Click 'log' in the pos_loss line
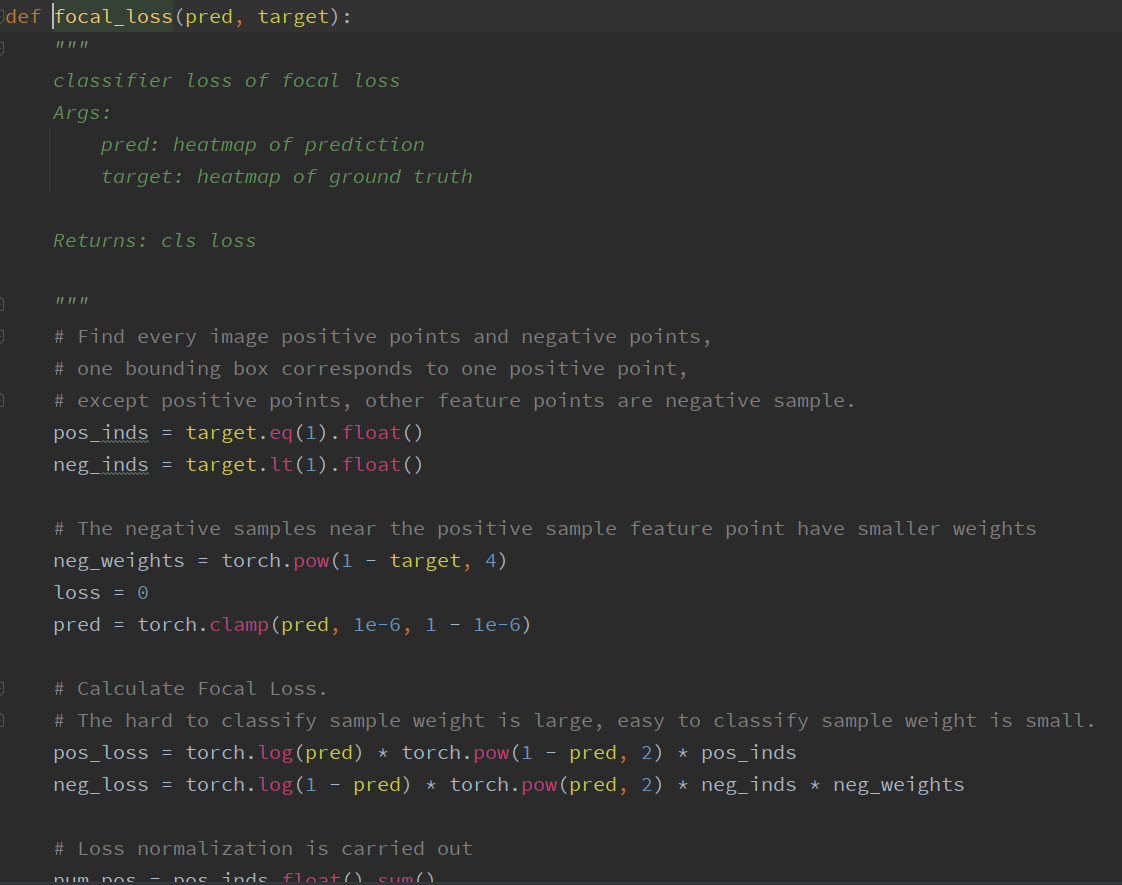The image size is (1122, 885). coord(275,753)
